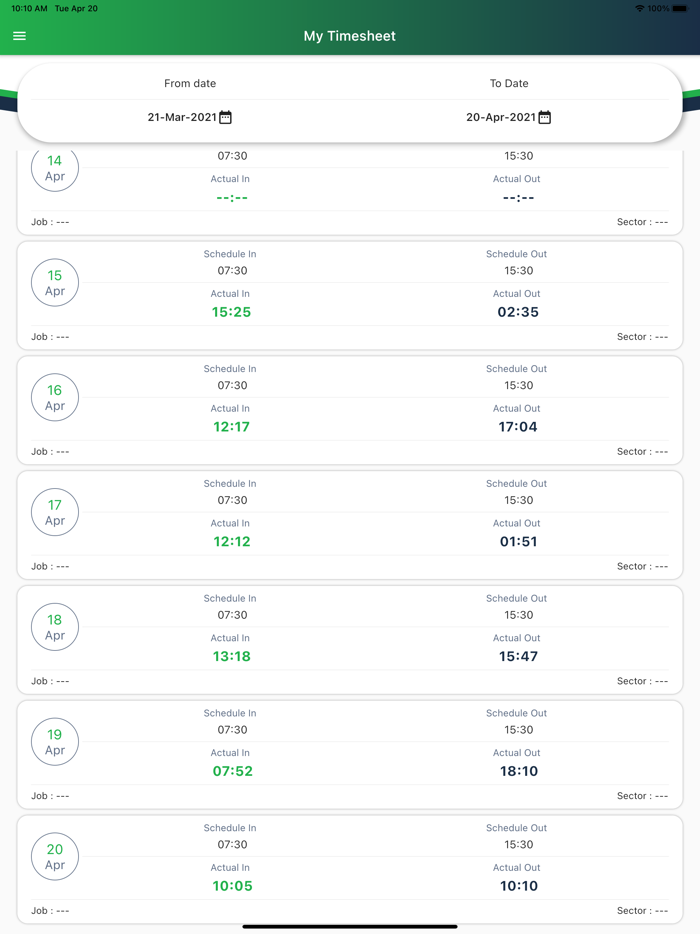700x934 pixels.
Task: Tap the 20 Apr date circle
Action: point(55,857)
